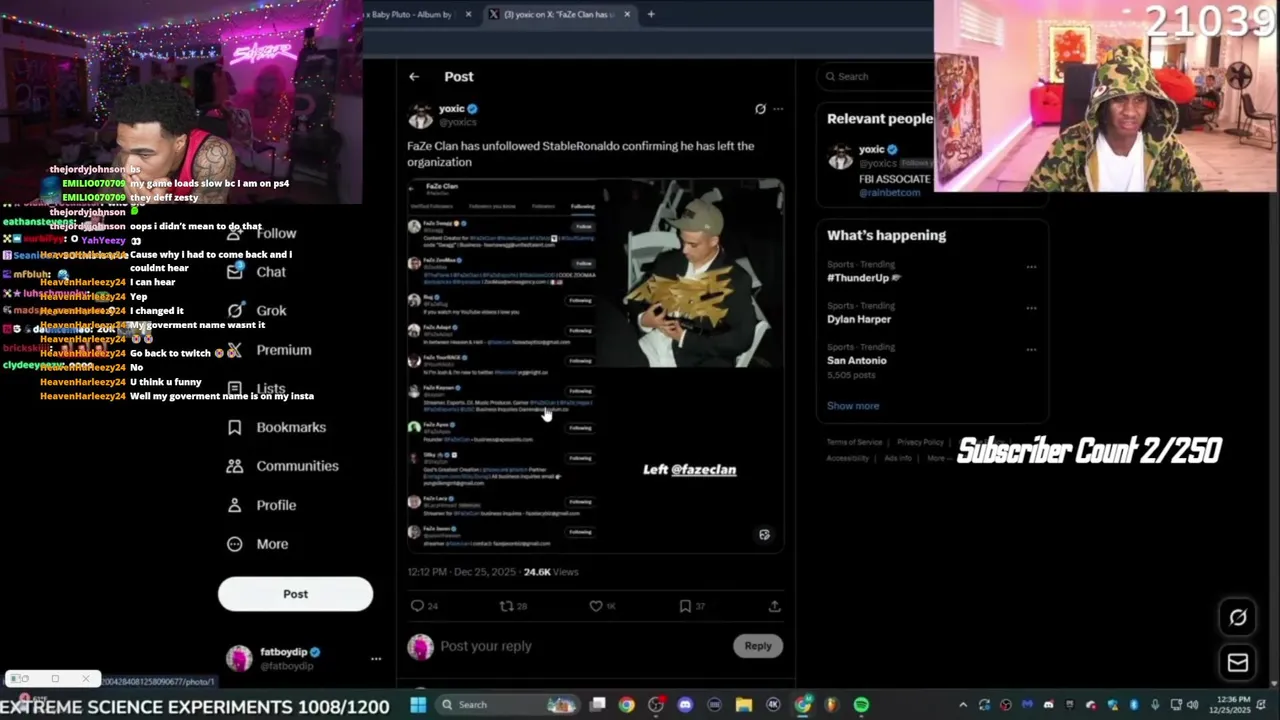Click the X Search box

pos(875,77)
